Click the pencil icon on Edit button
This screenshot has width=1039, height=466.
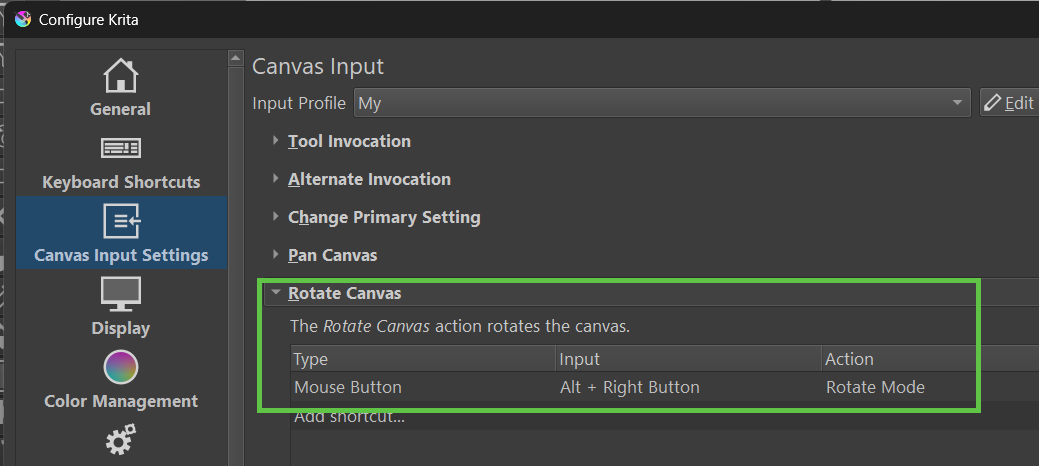point(992,103)
